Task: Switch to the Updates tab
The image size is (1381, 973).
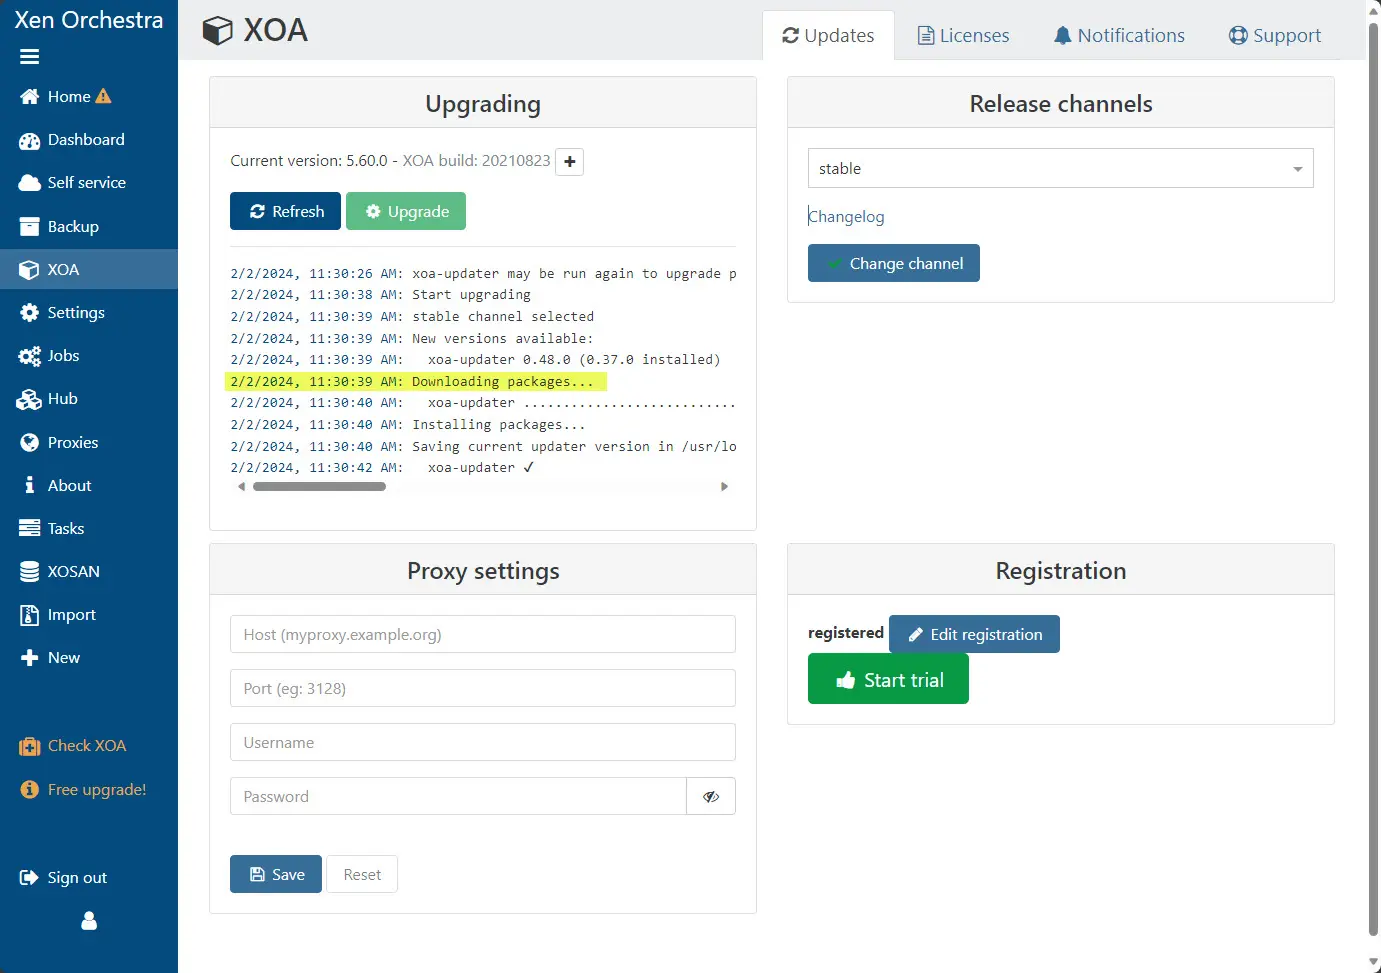Action: (x=828, y=36)
